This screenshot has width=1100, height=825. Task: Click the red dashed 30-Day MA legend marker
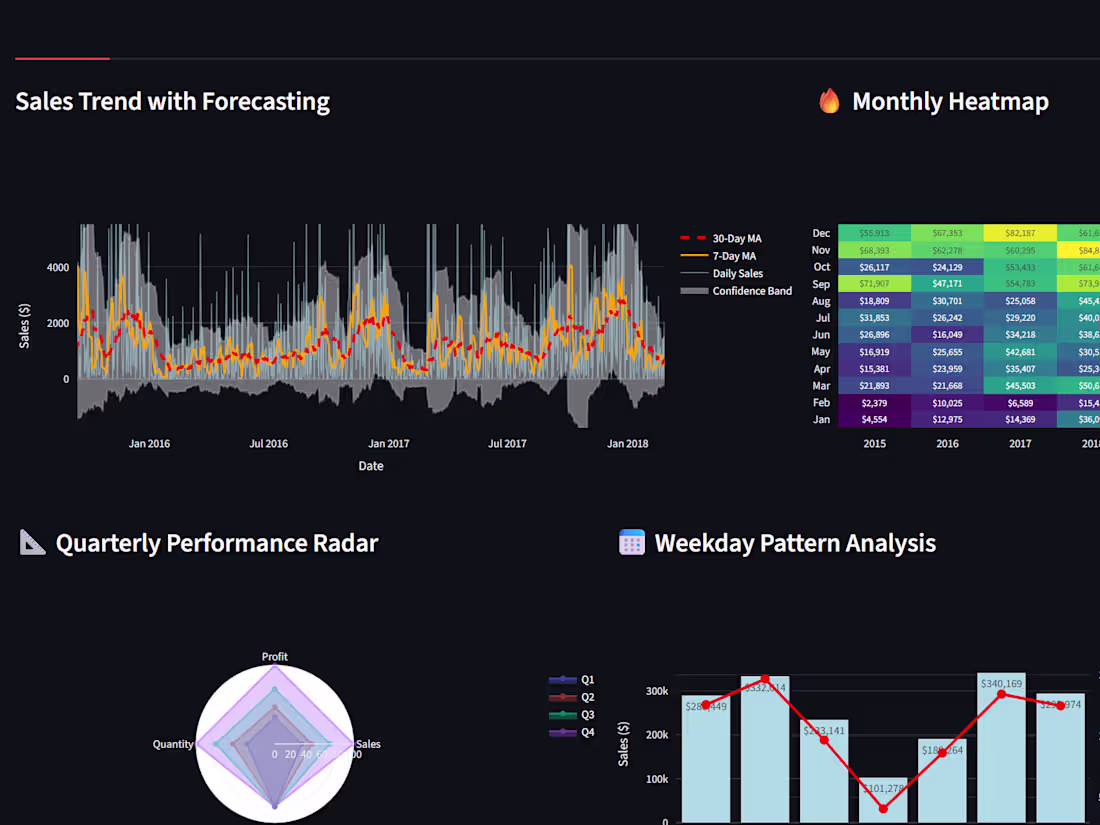pos(695,238)
